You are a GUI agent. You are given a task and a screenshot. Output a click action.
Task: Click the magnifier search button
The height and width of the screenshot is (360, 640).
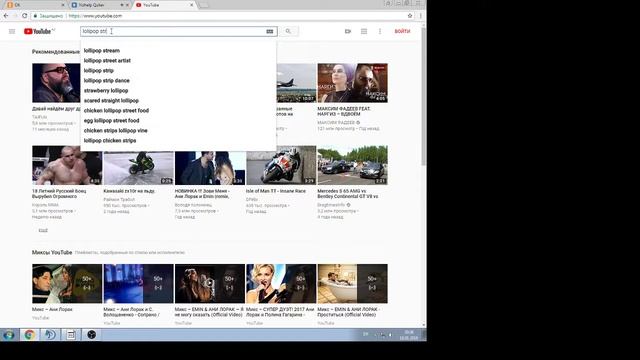click(x=288, y=31)
